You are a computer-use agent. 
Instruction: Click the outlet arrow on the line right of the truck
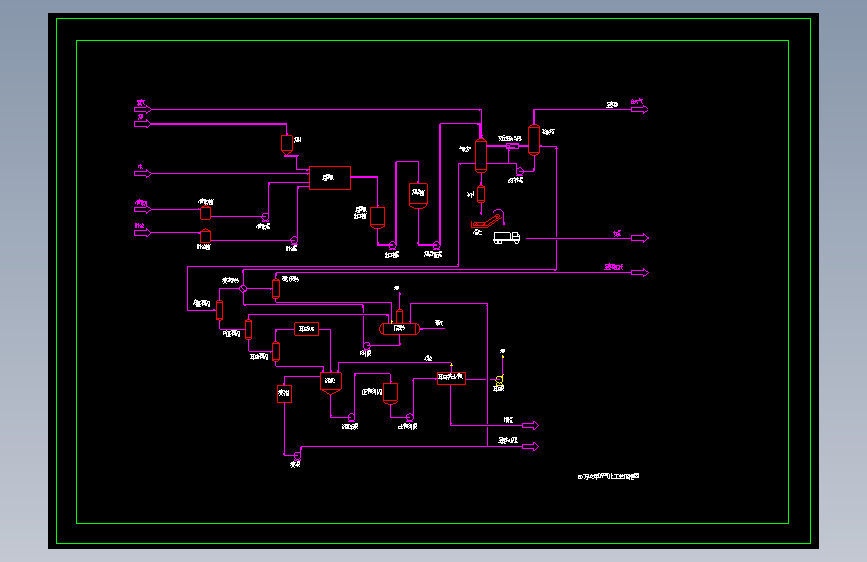(640, 238)
